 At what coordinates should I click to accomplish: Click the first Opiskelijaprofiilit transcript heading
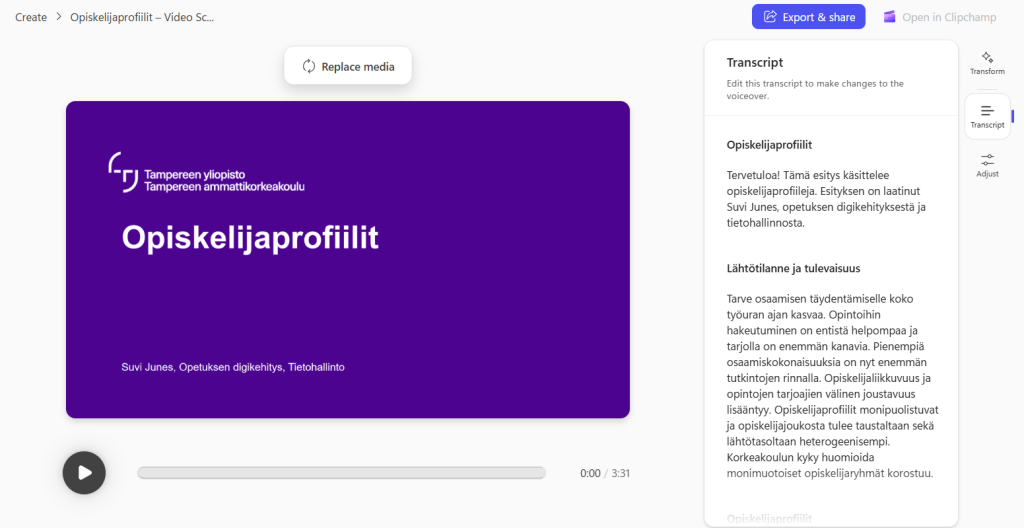click(x=769, y=144)
